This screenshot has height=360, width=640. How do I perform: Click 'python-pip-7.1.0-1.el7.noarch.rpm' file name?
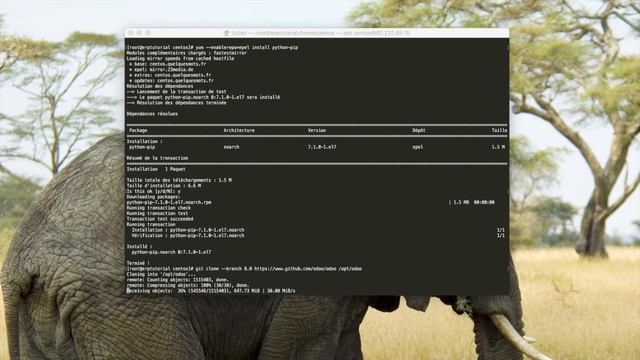point(169,202)
